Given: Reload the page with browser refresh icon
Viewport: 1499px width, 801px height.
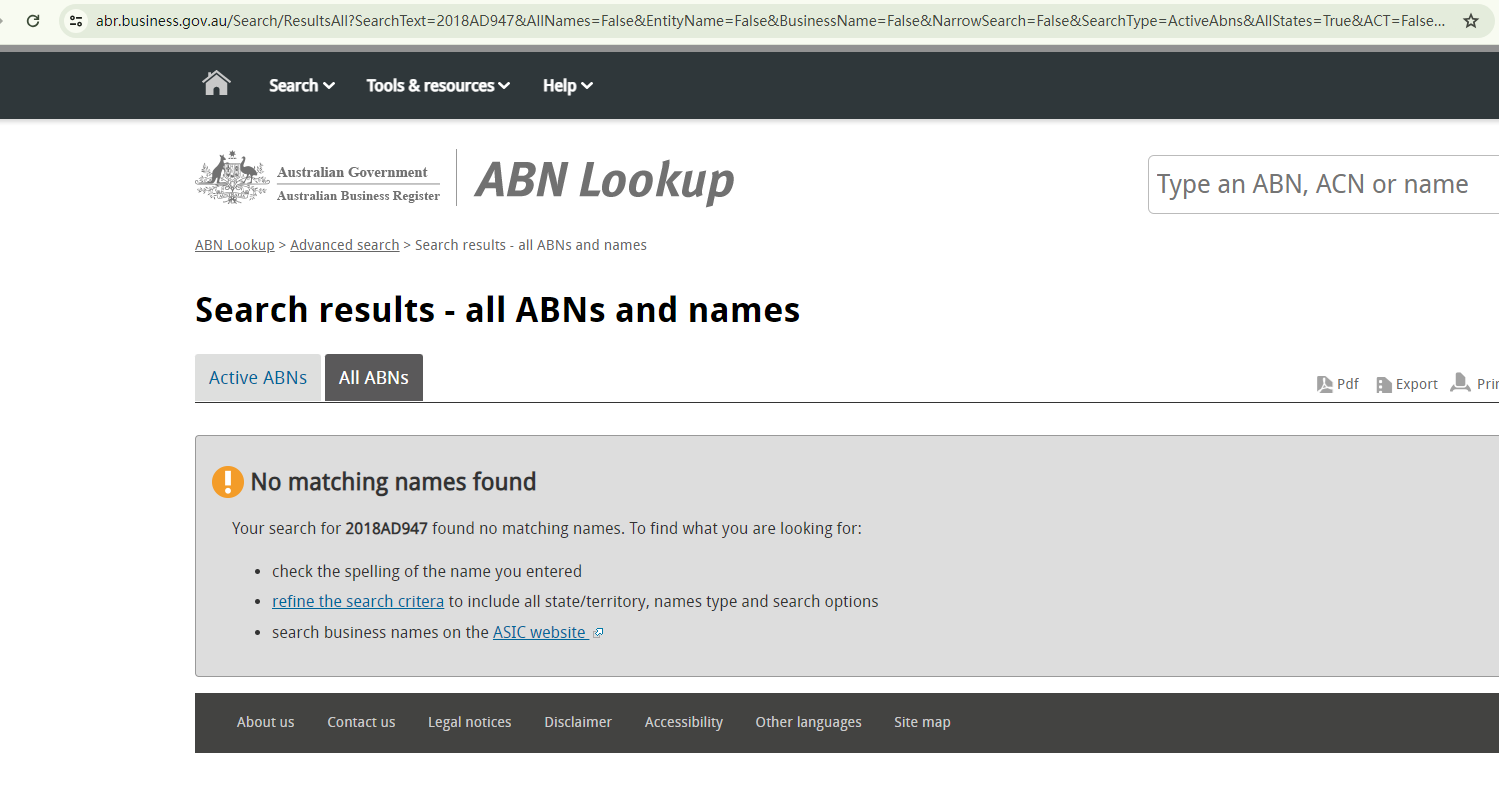Looking at the screenshot, I should tap(33, 20).
